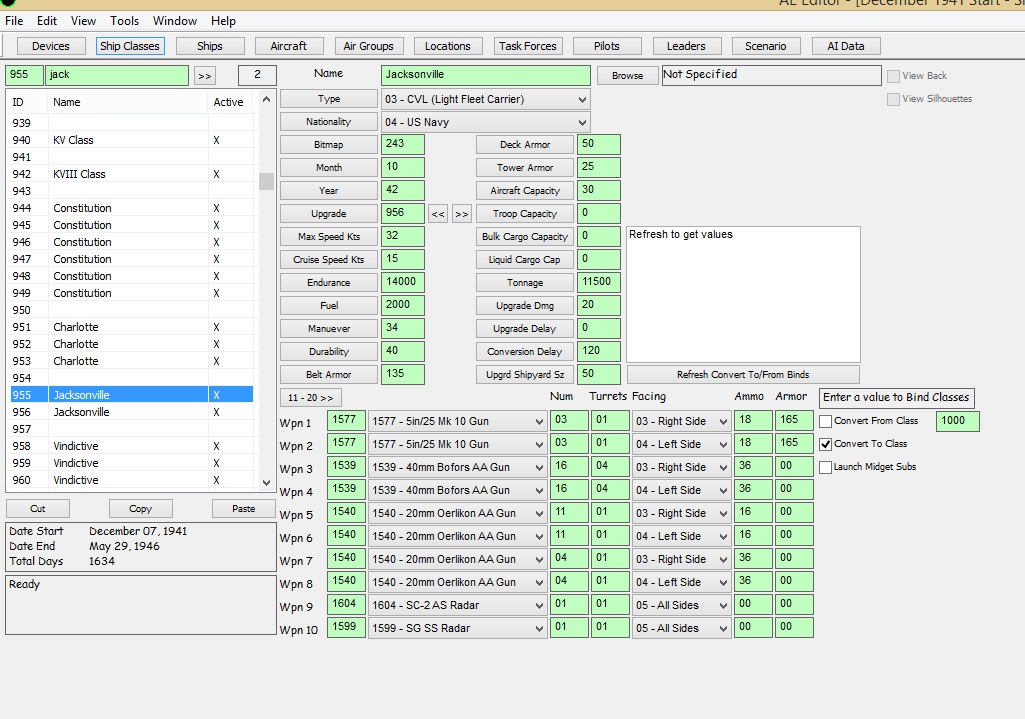Viewport: 1025px width, 719px height.
Task: Click the ship class list scrollbar thumb
Action: point(266,181)
